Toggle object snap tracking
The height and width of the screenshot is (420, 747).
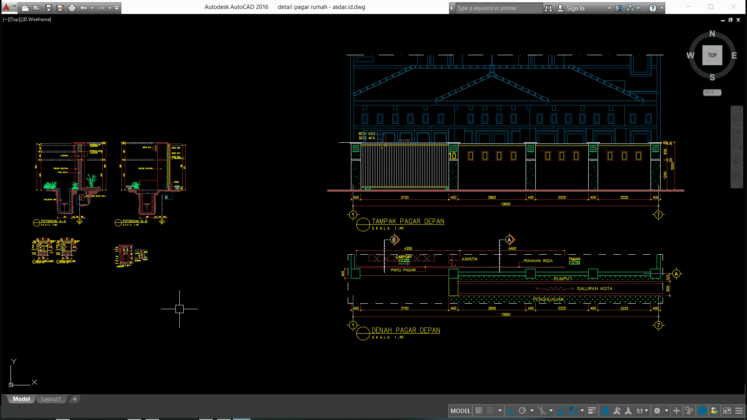pos(561,410)
